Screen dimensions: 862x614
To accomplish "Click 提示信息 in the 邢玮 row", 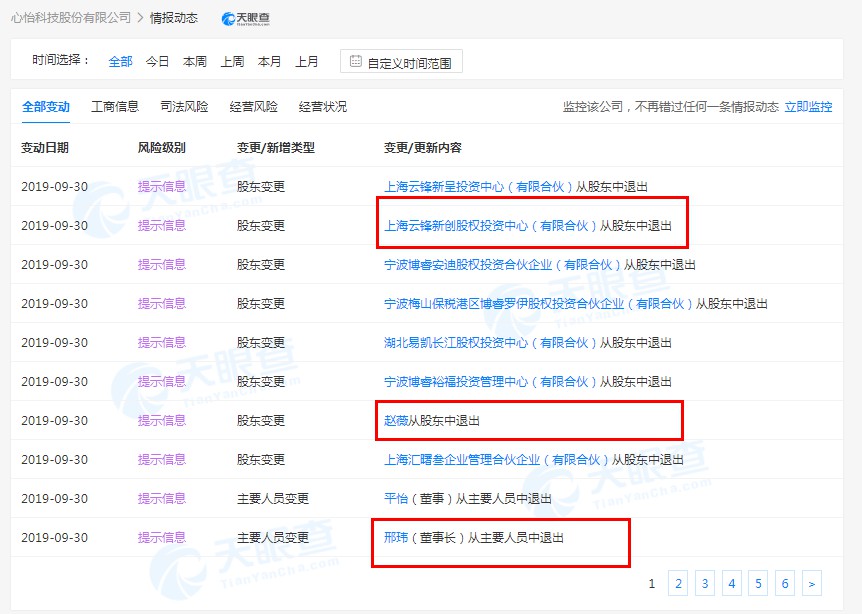I will point(162,538).
